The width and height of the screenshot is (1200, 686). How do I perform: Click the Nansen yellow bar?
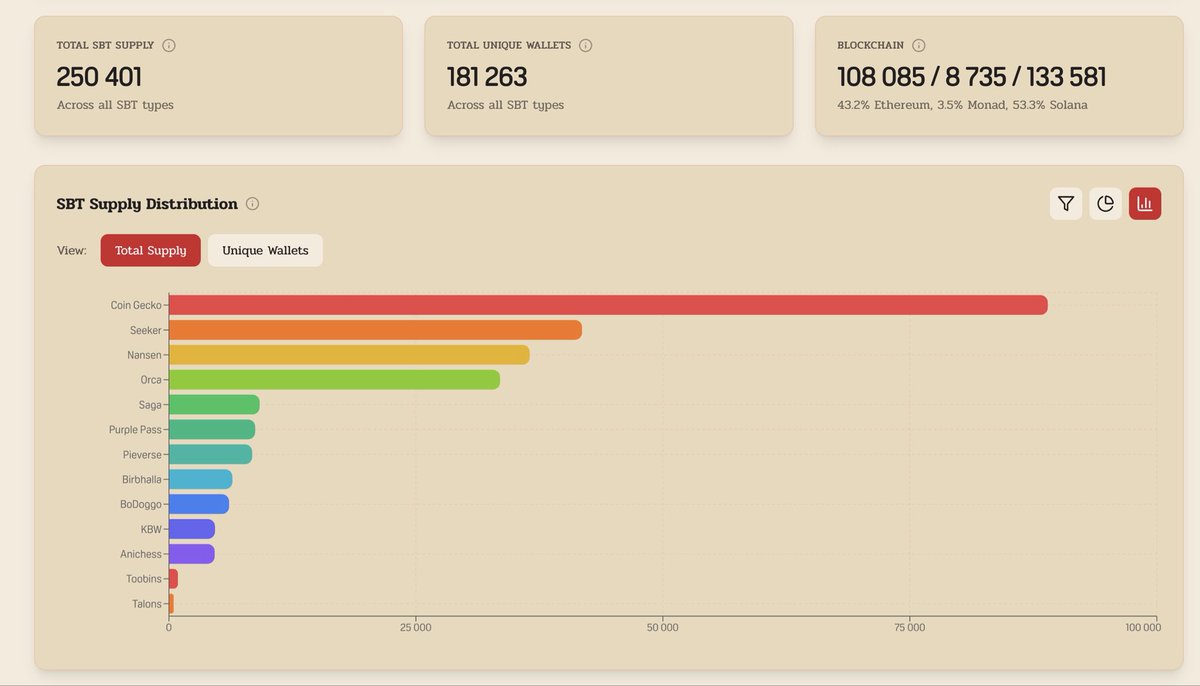[349, 355]
